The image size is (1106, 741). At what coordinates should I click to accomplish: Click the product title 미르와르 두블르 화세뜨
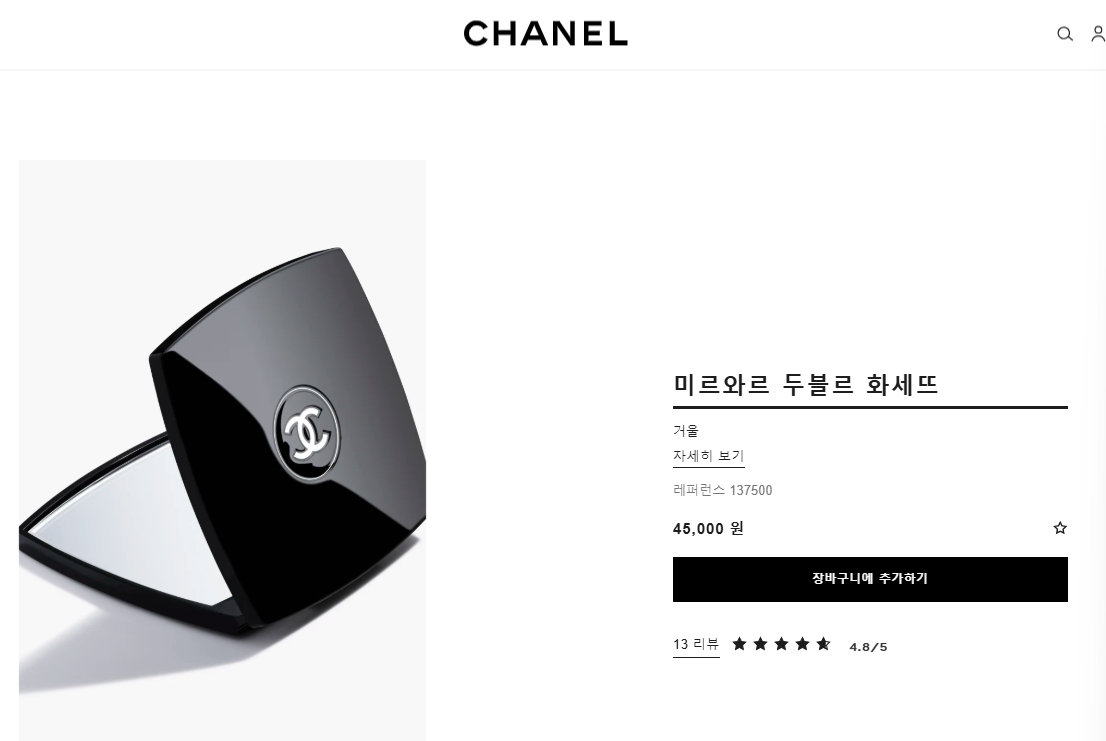pos(806,385)
